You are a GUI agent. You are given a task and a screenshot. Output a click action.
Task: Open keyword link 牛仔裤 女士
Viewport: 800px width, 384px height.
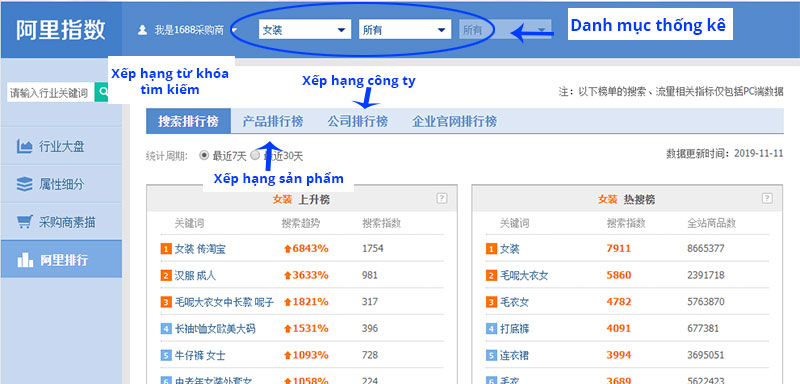click(x=200, y=355)
